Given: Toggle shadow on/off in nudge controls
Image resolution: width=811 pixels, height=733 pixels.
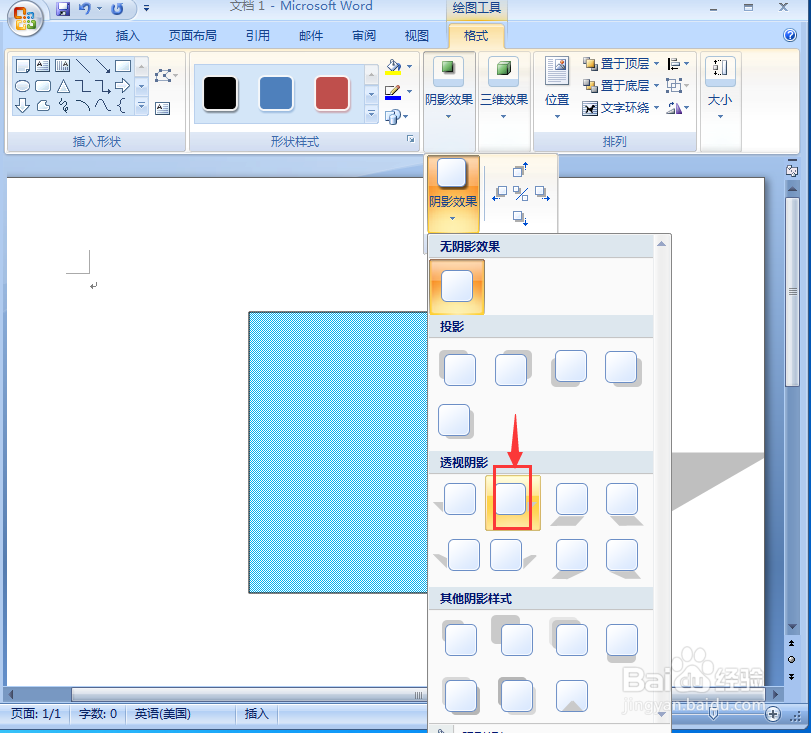Looking at the screenshot, I should 520,193.
